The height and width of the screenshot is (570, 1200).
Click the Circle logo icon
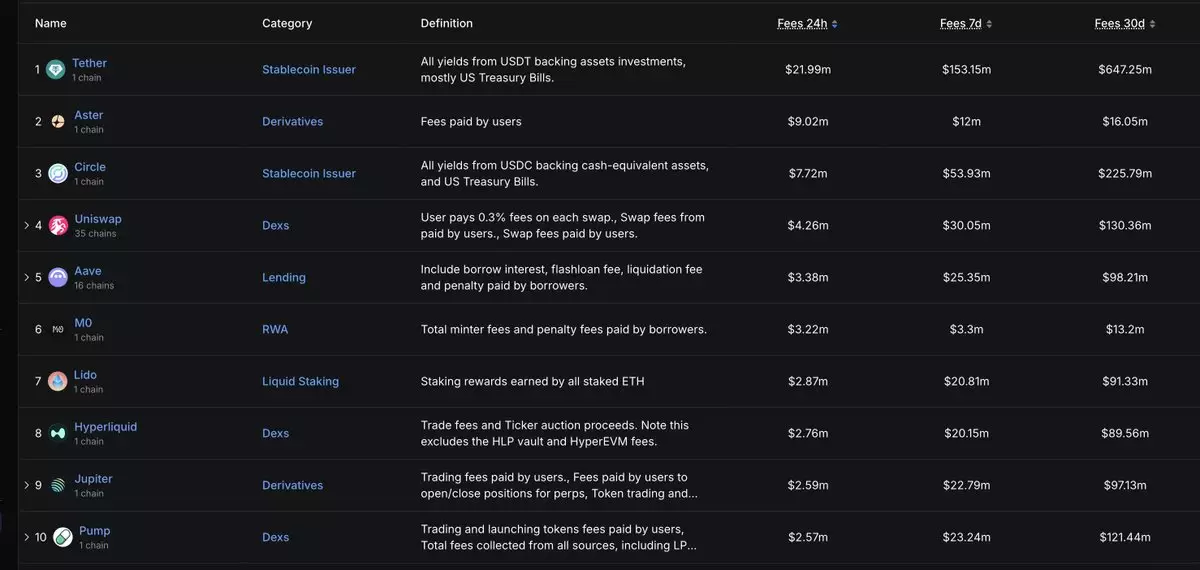(58, 174)
